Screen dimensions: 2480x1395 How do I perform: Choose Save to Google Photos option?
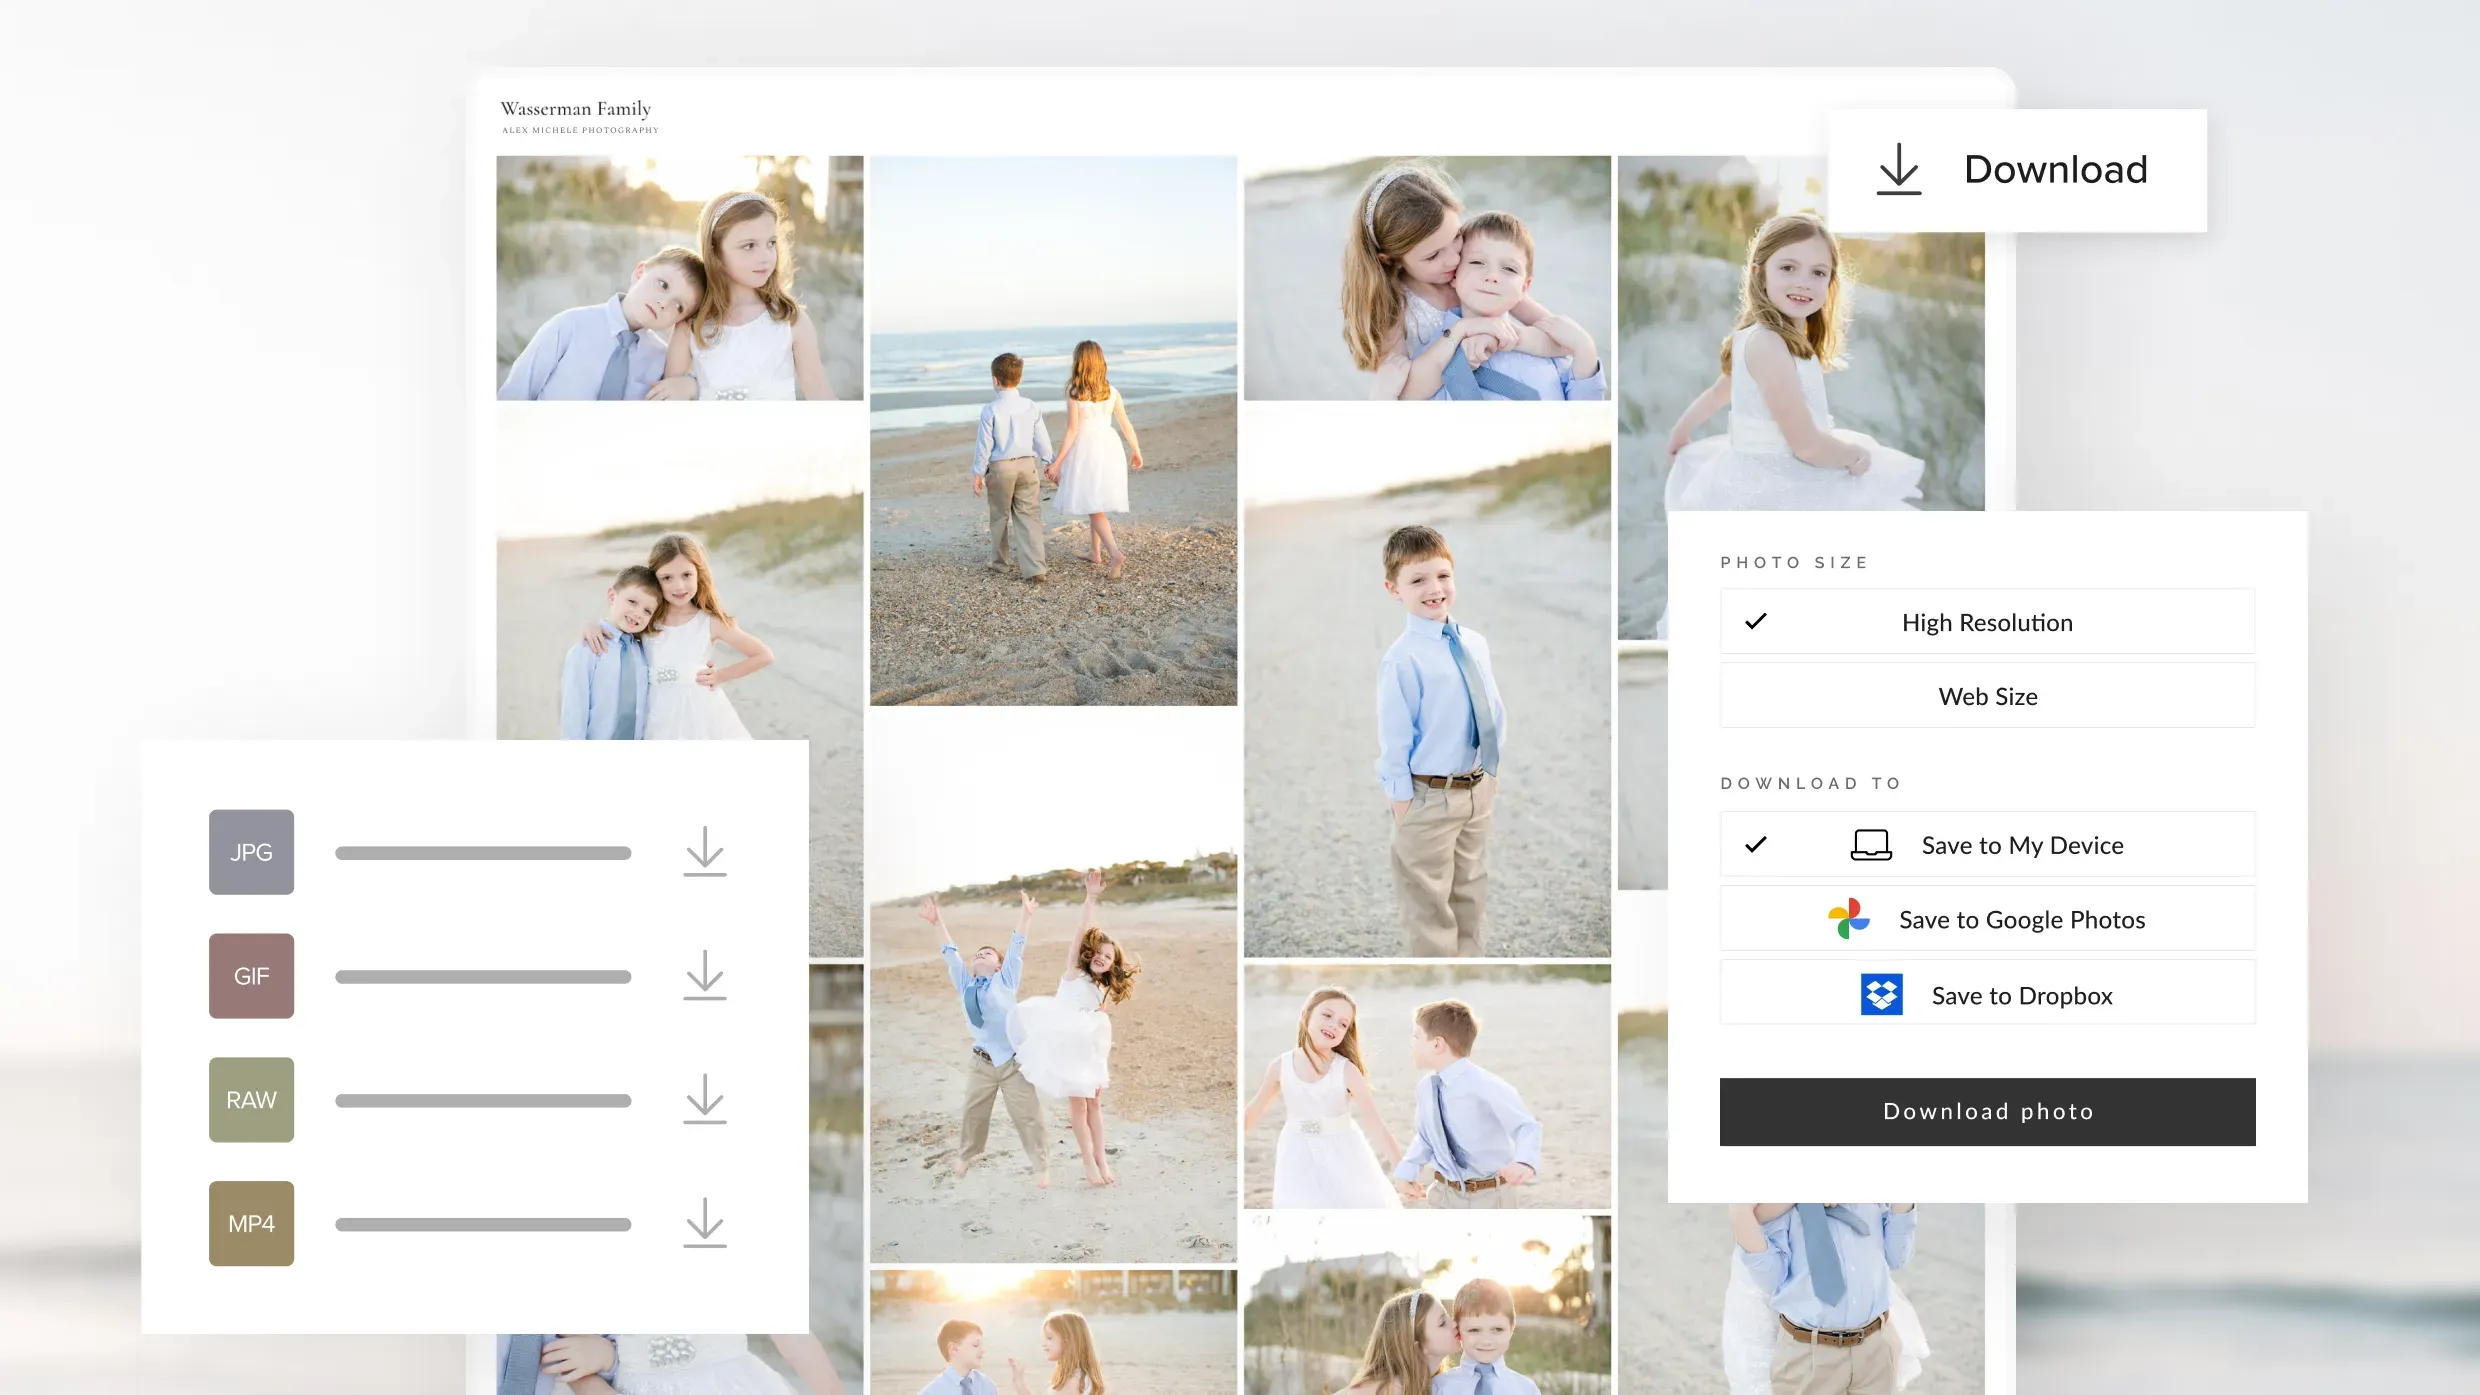(2021, 919)
